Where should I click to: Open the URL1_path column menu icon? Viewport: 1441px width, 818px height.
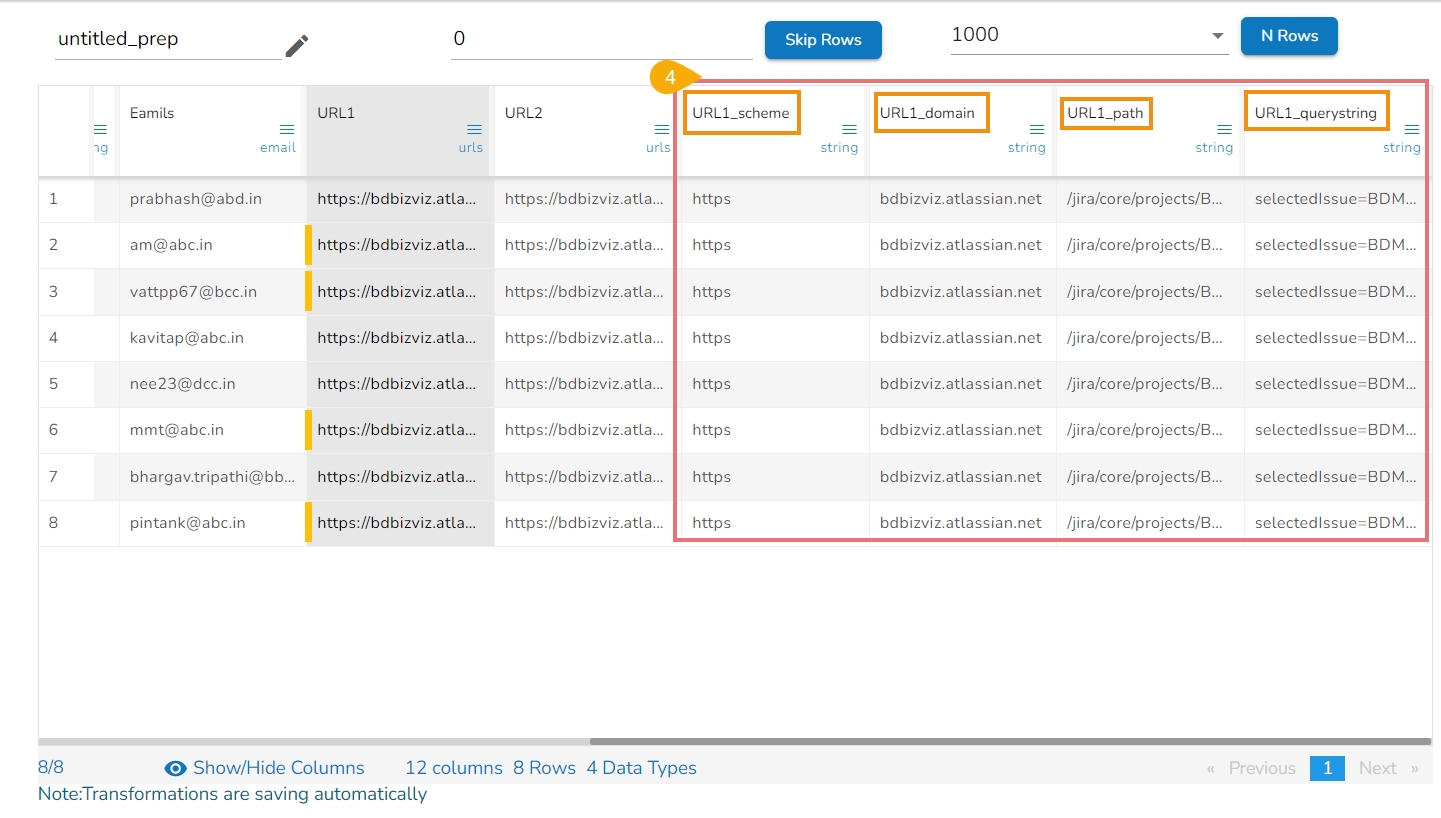pyautogui.click(x=1224, y=130)
